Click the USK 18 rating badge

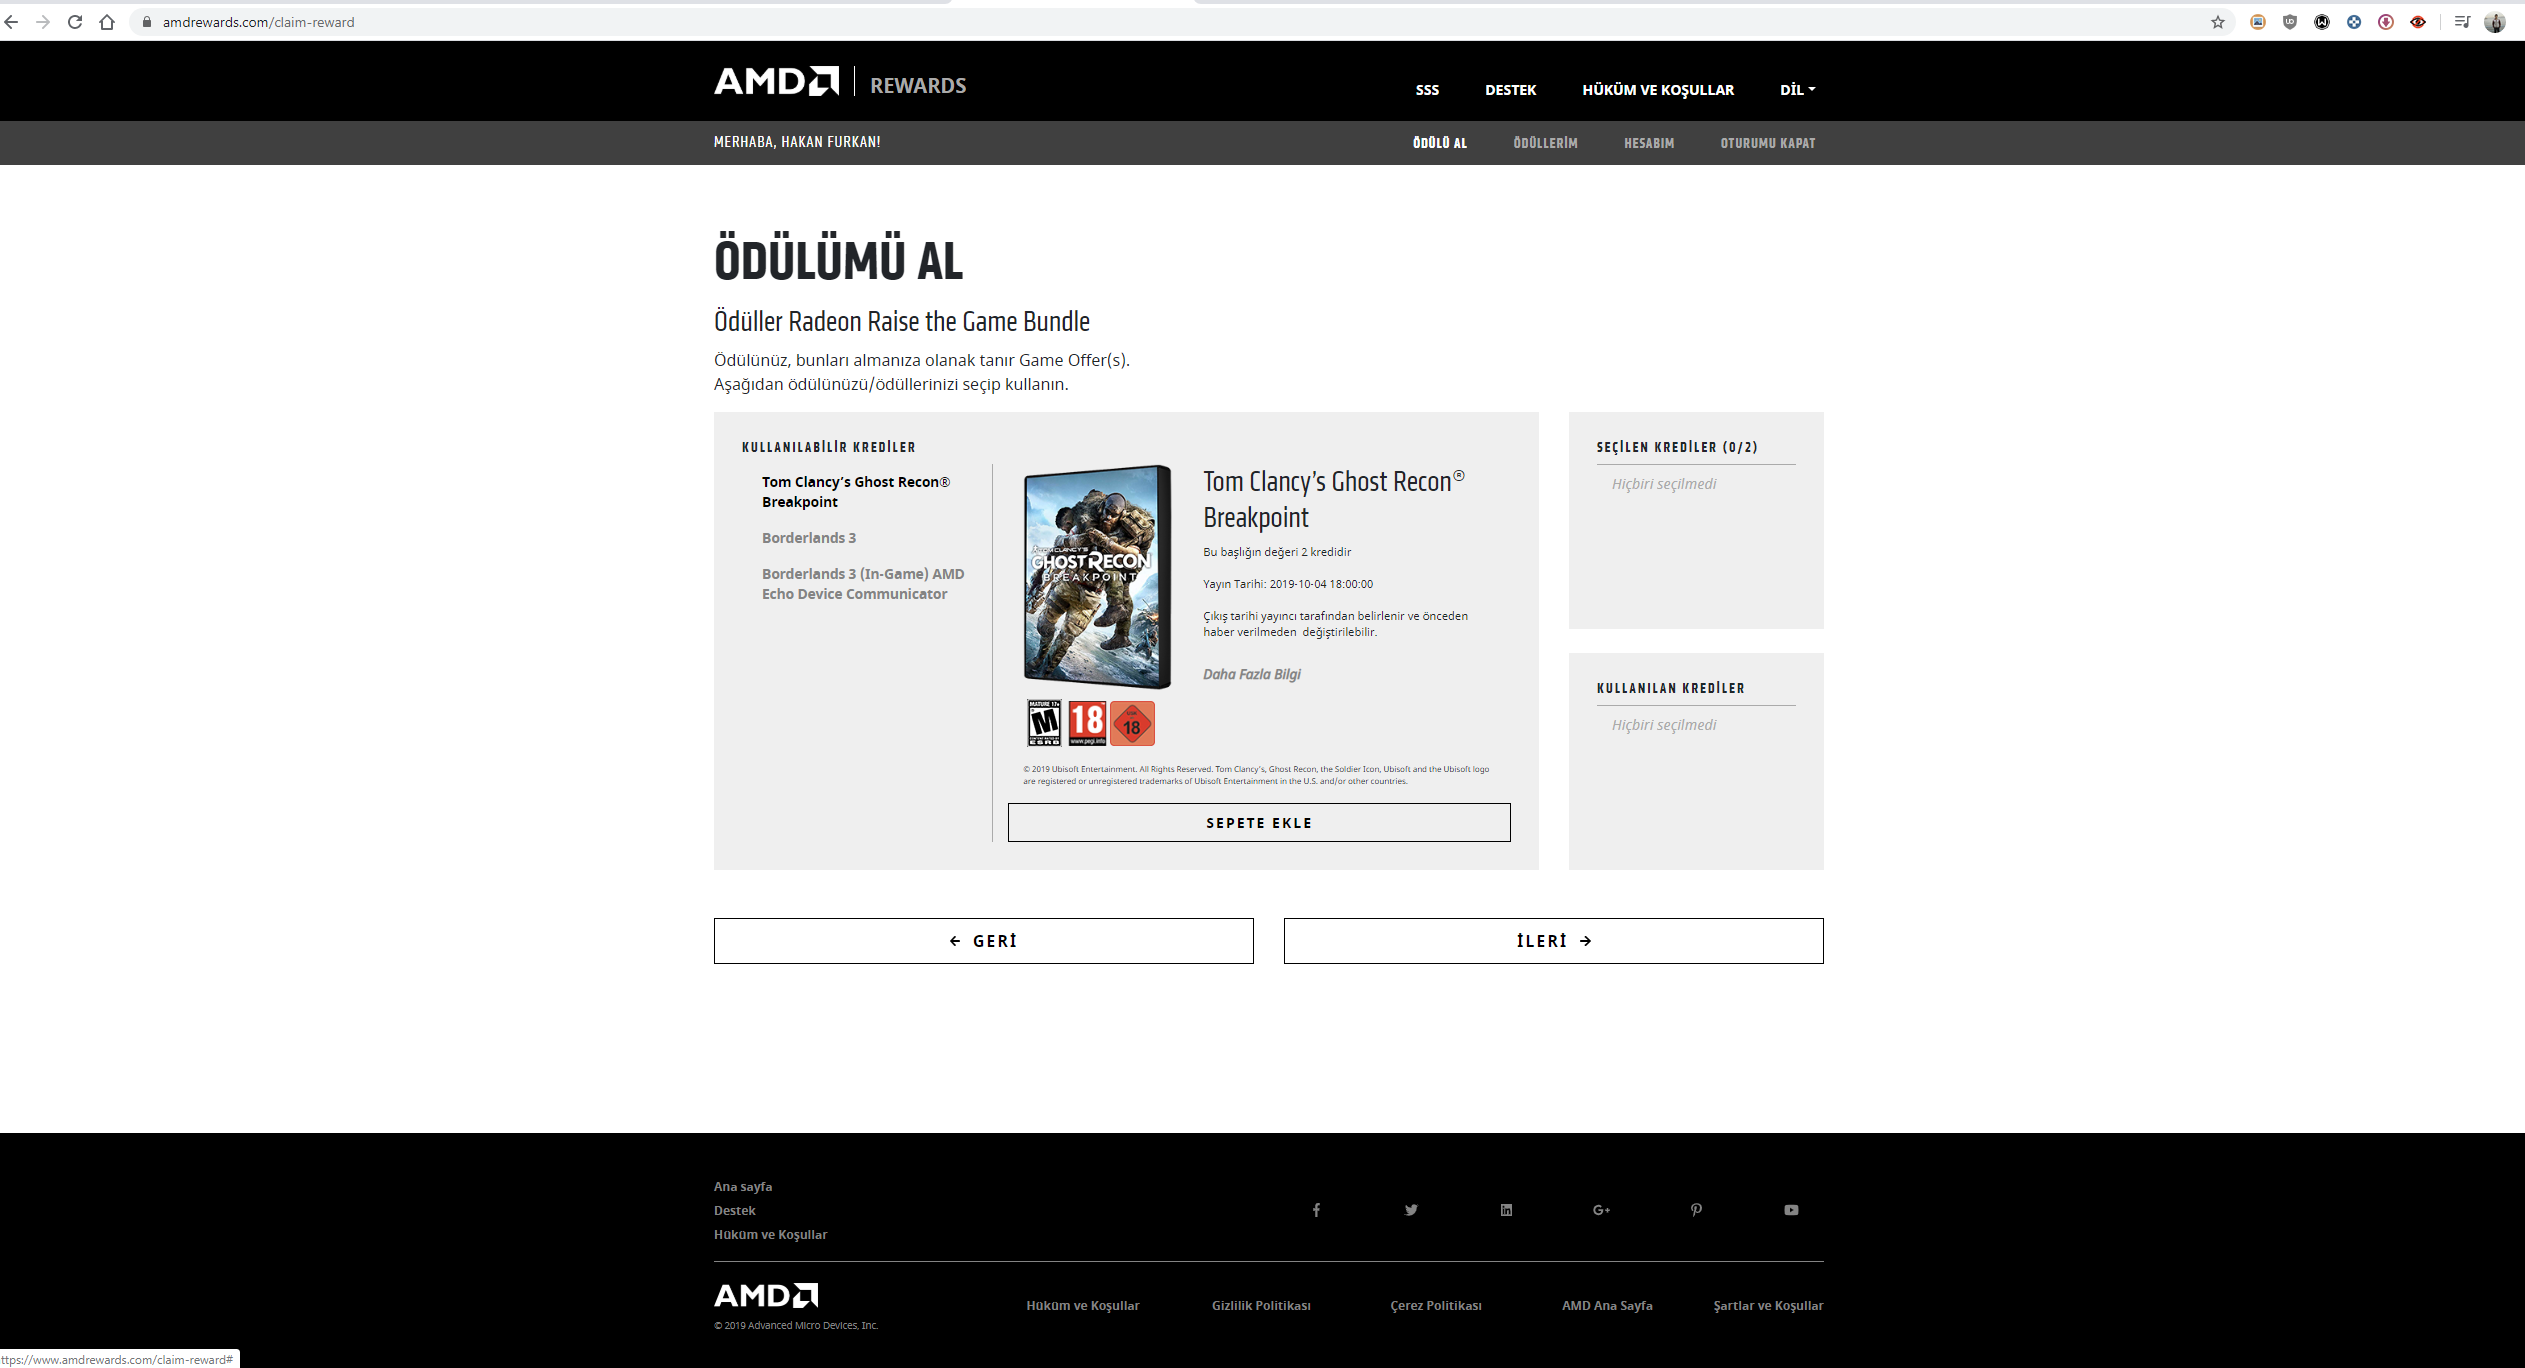point(1132,723)
